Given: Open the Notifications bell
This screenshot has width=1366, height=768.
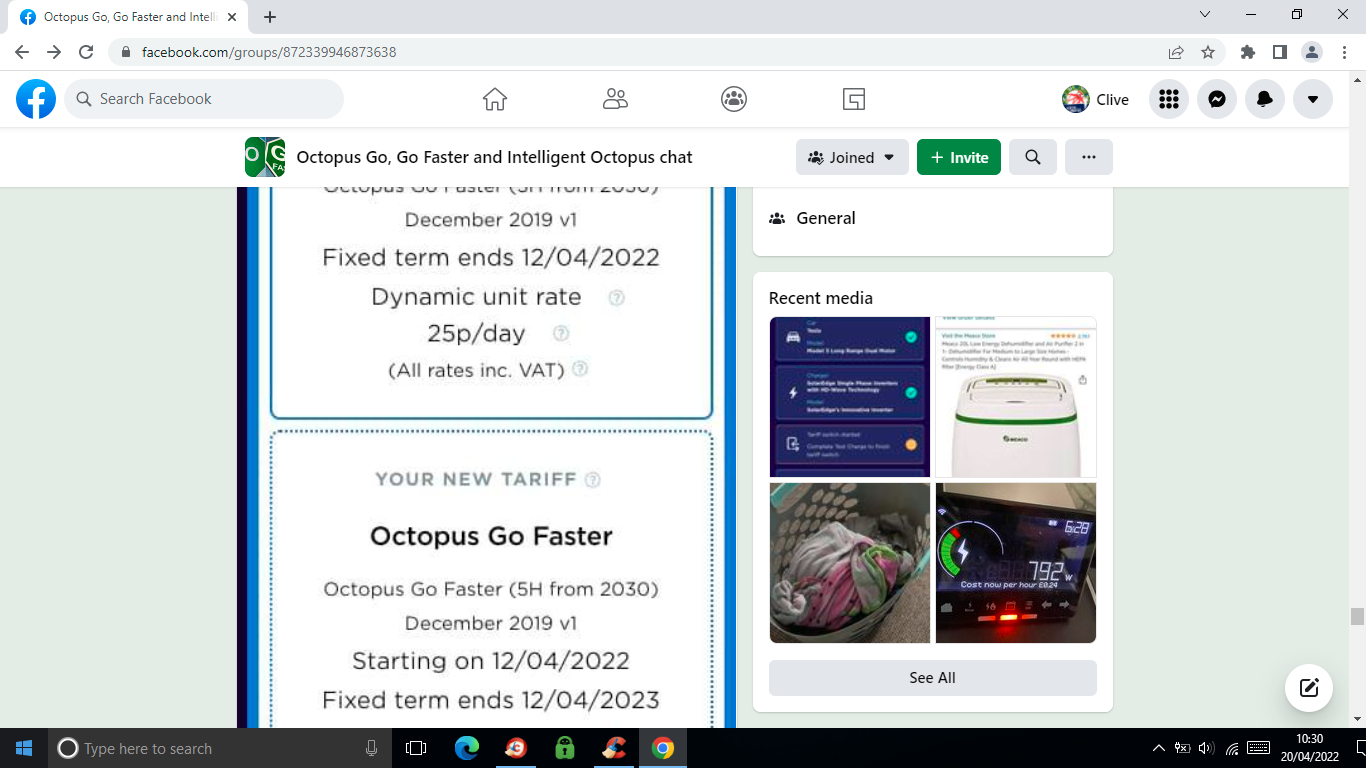Looking at the screenshot, I should (1265, 99).
